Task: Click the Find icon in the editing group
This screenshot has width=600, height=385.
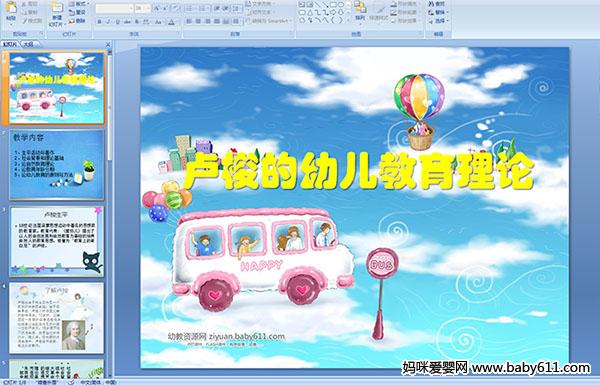Action: coord(437,4)
